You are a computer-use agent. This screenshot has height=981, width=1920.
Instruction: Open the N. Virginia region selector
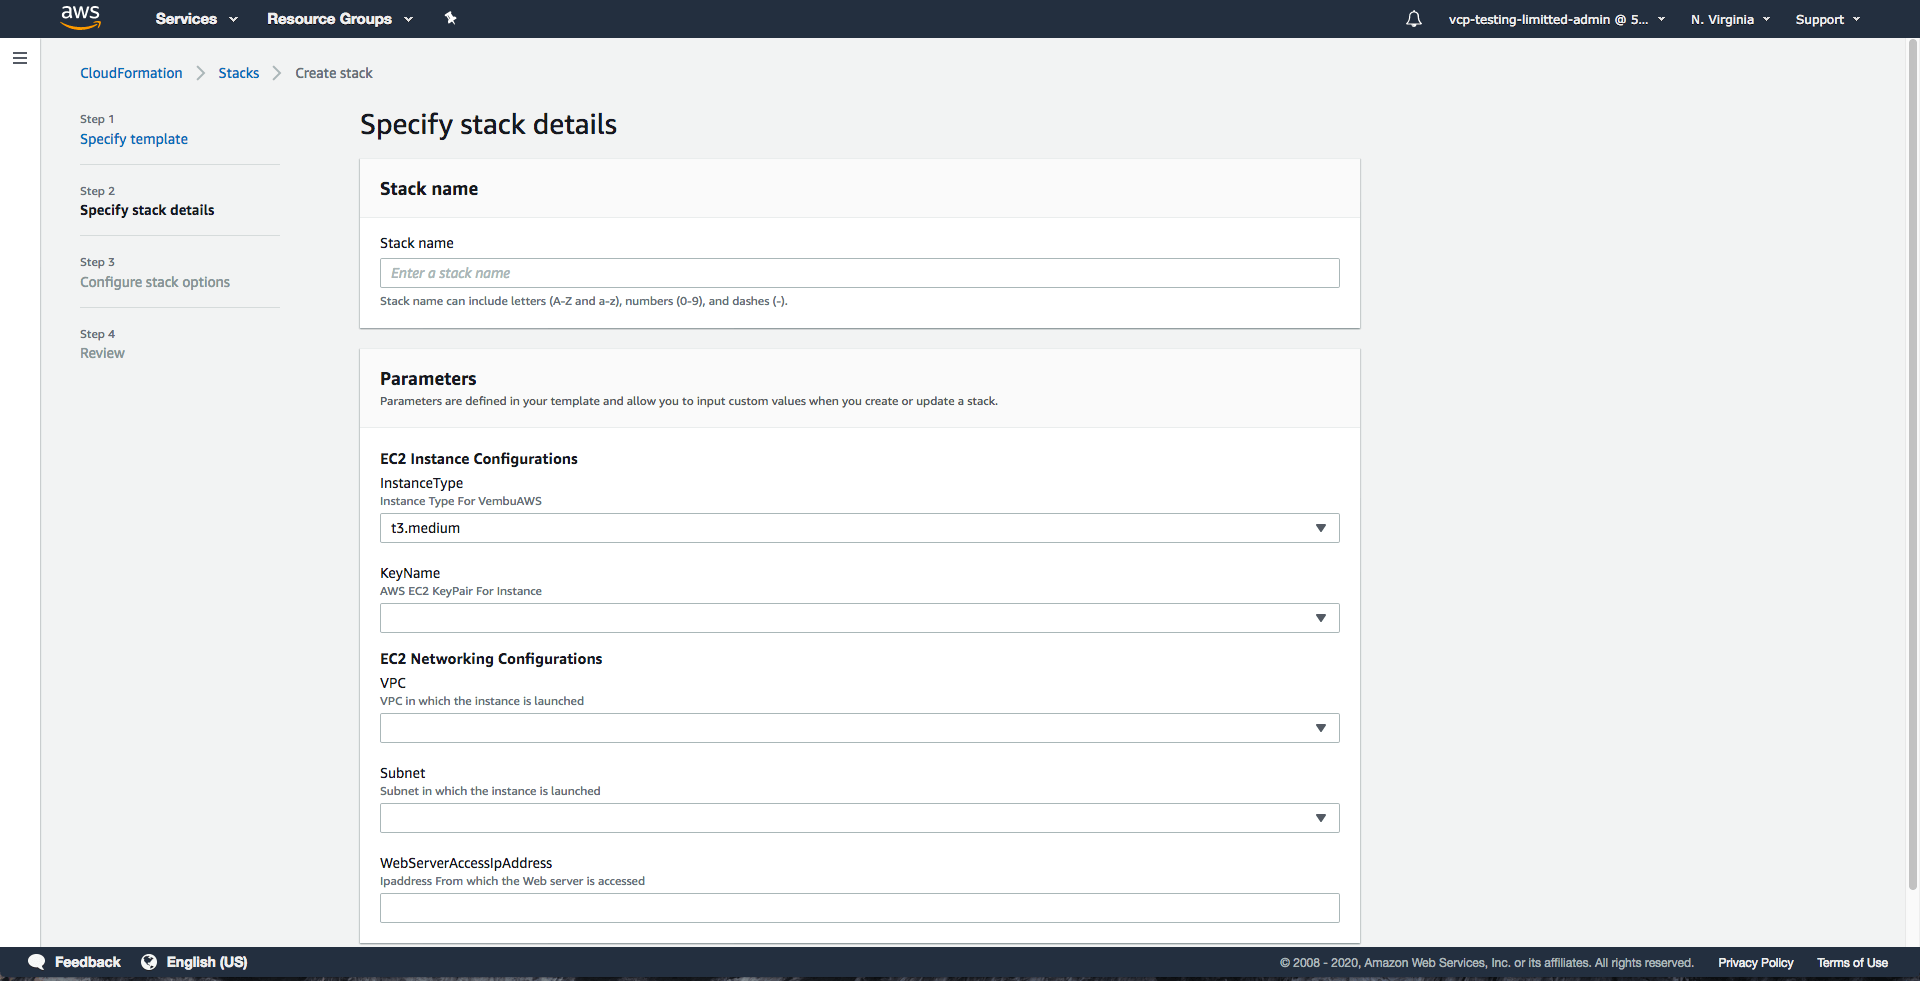click(x=1730, y=19)
